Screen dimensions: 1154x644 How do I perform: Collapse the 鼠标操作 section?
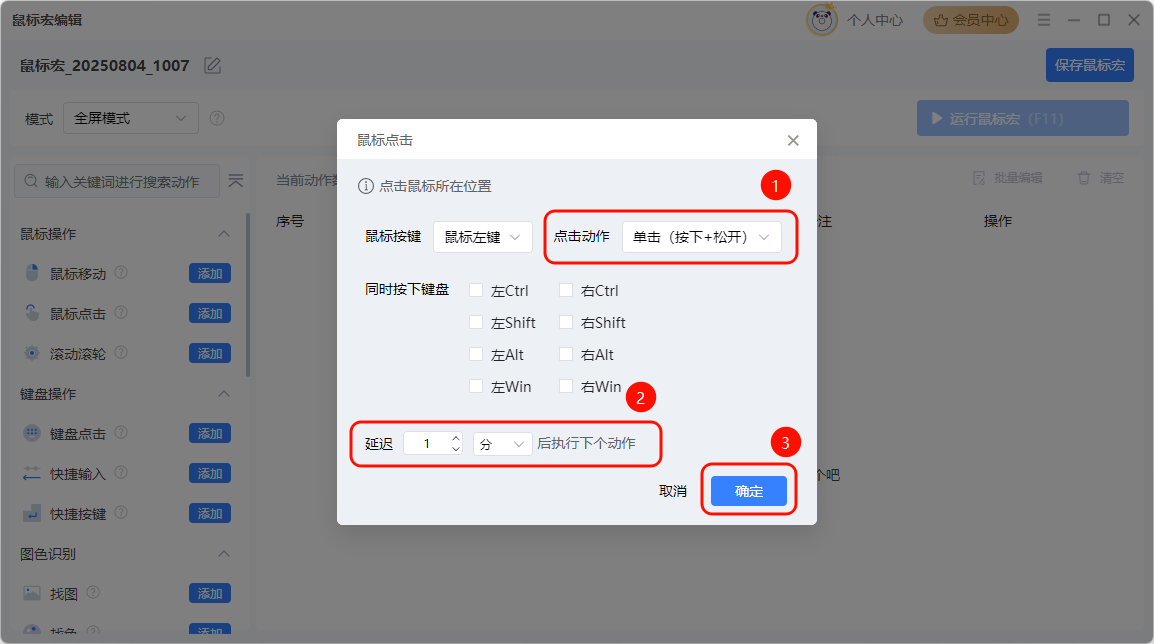(224, 233)
